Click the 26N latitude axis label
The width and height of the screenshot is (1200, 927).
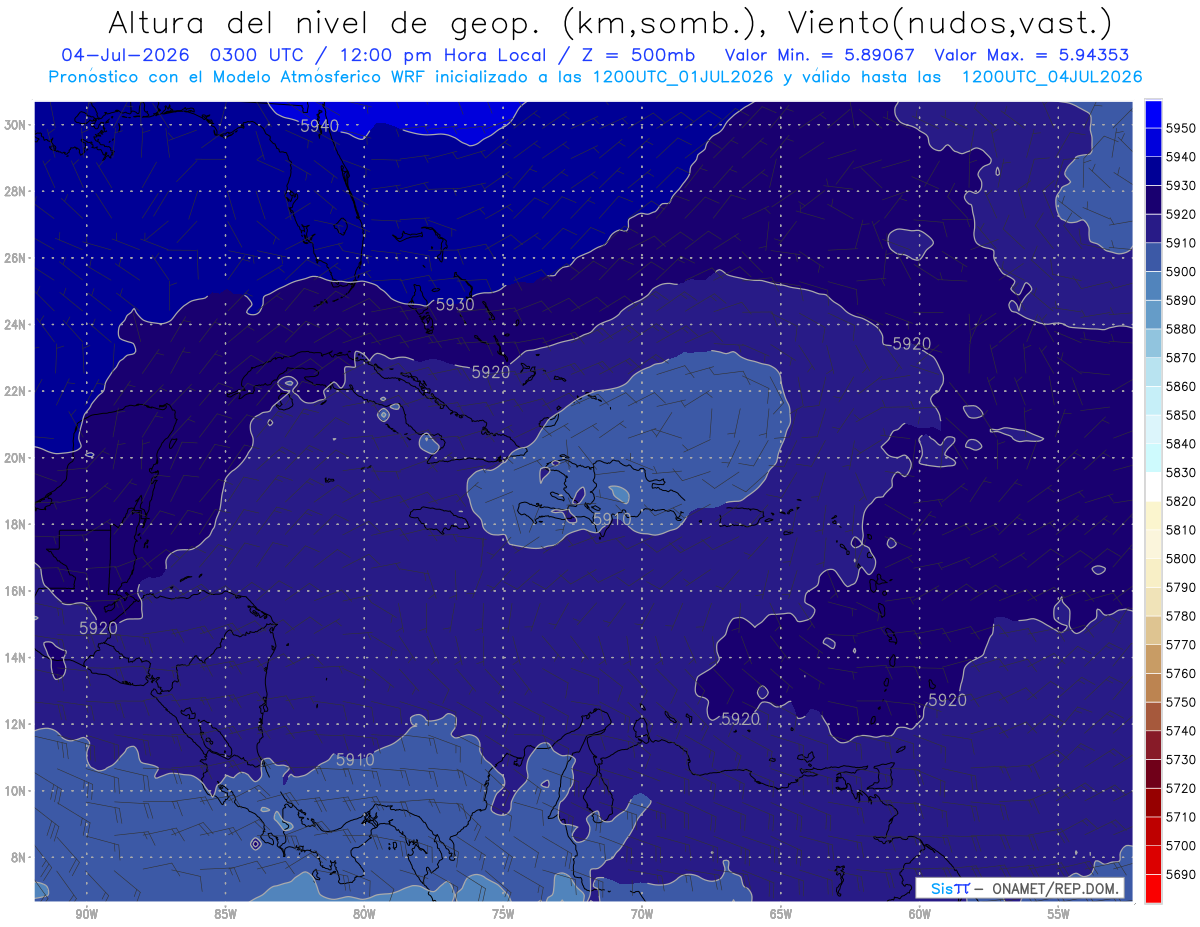15,258
